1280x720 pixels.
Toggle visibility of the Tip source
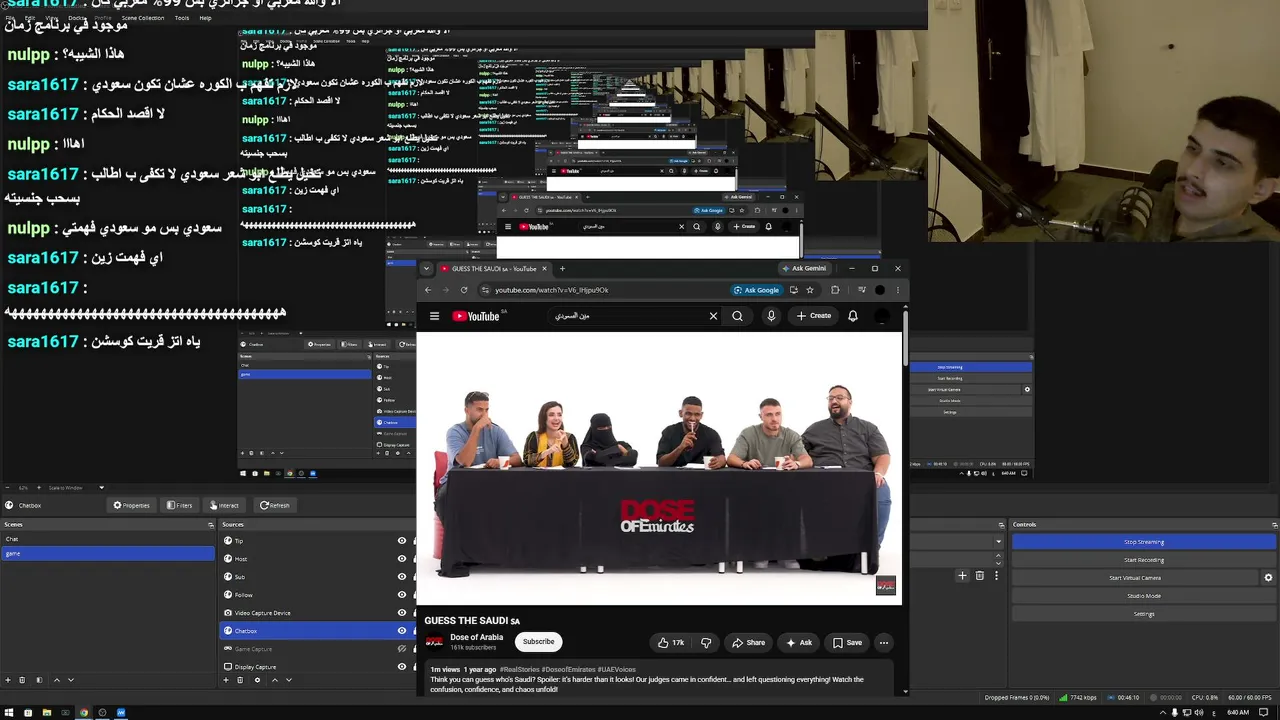click(402, 541)
